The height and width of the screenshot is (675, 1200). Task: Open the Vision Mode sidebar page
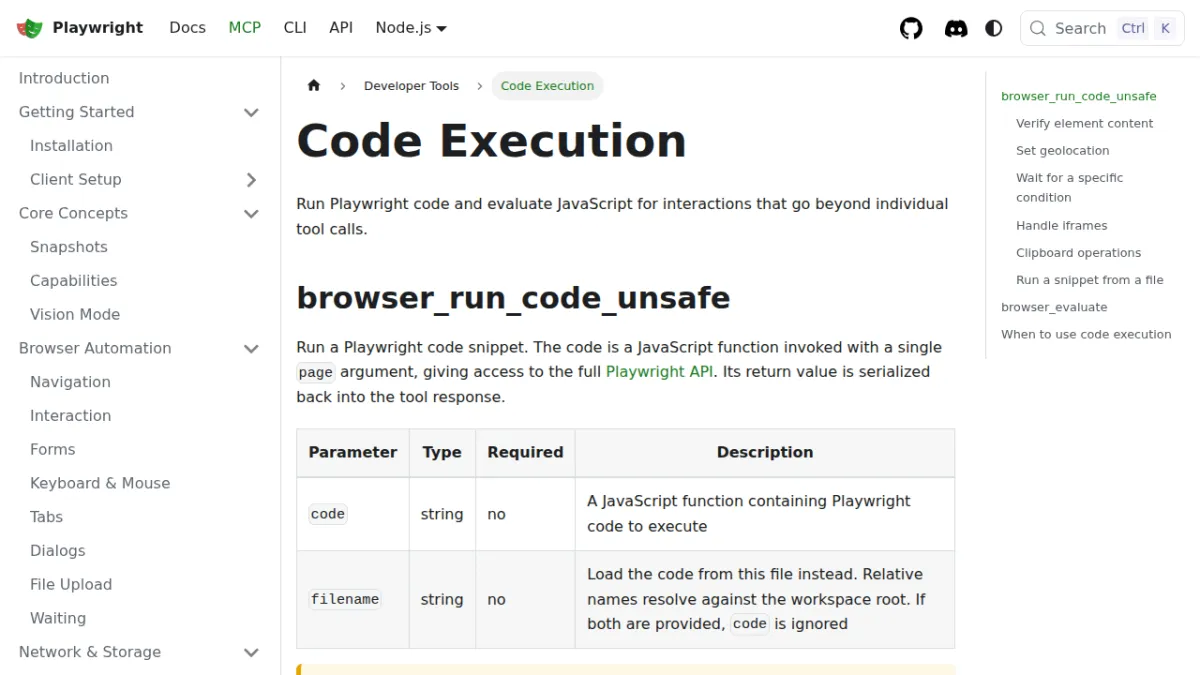(x=75, y=315)
